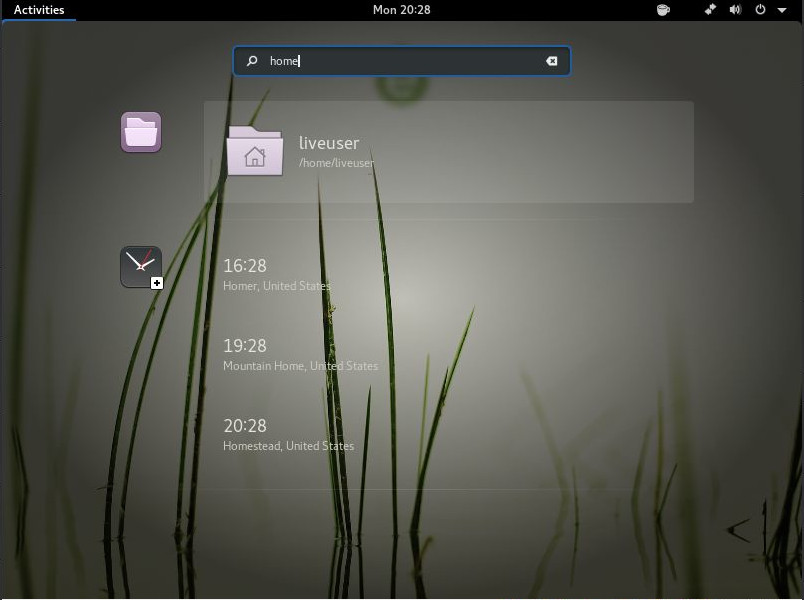The width and height of the screenshot is (804, 600).
Task: Click the power icon in top bar
Action: pos(760,10)
